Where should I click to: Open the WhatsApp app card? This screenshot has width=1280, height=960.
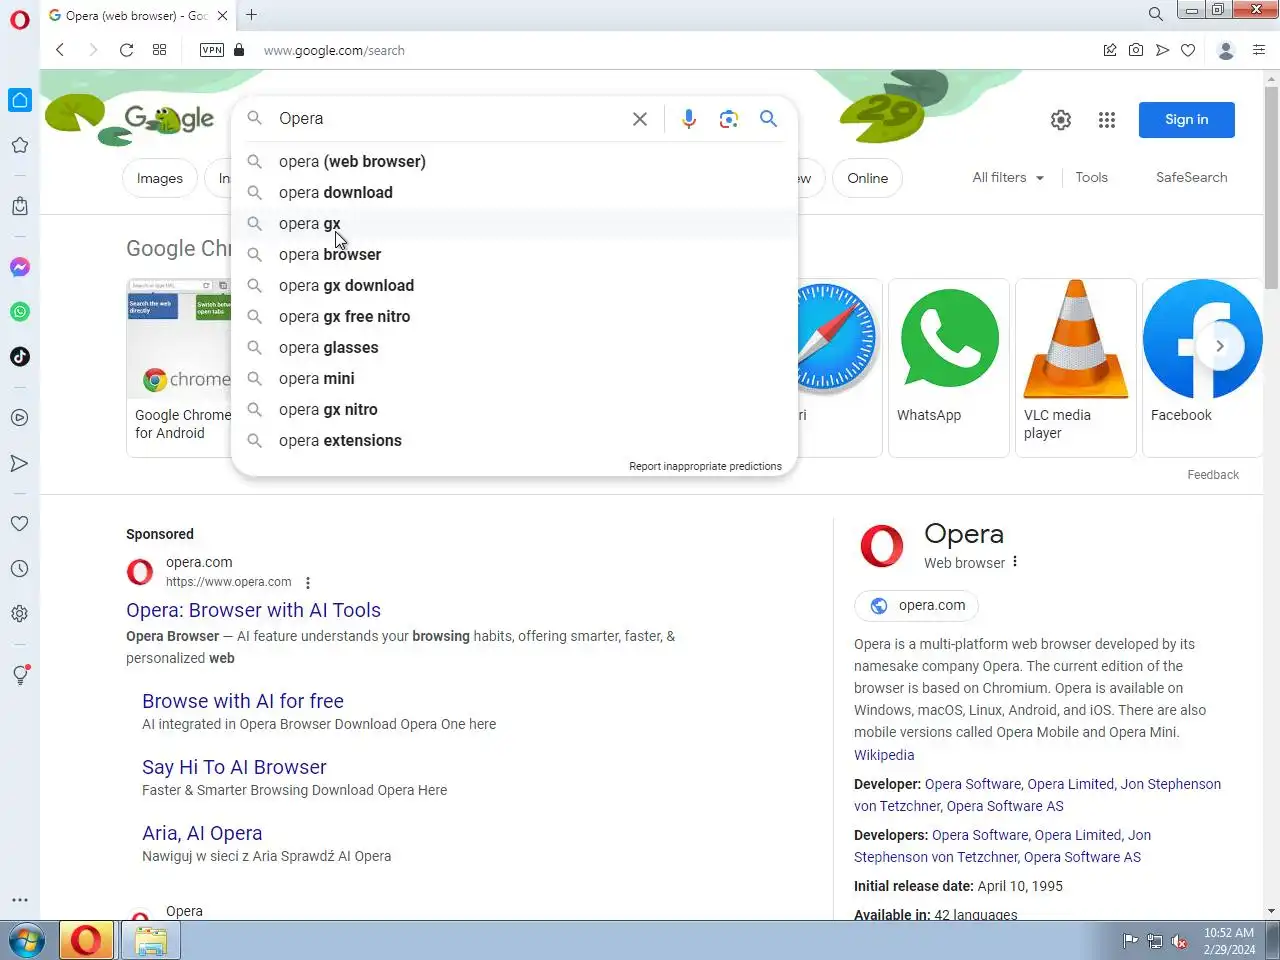(949, 367)
